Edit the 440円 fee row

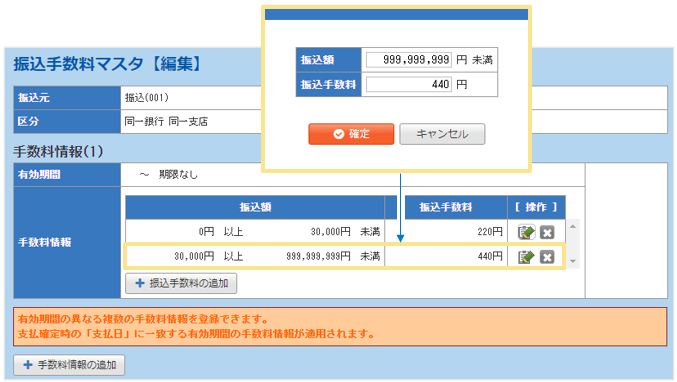tap(526, 257)
